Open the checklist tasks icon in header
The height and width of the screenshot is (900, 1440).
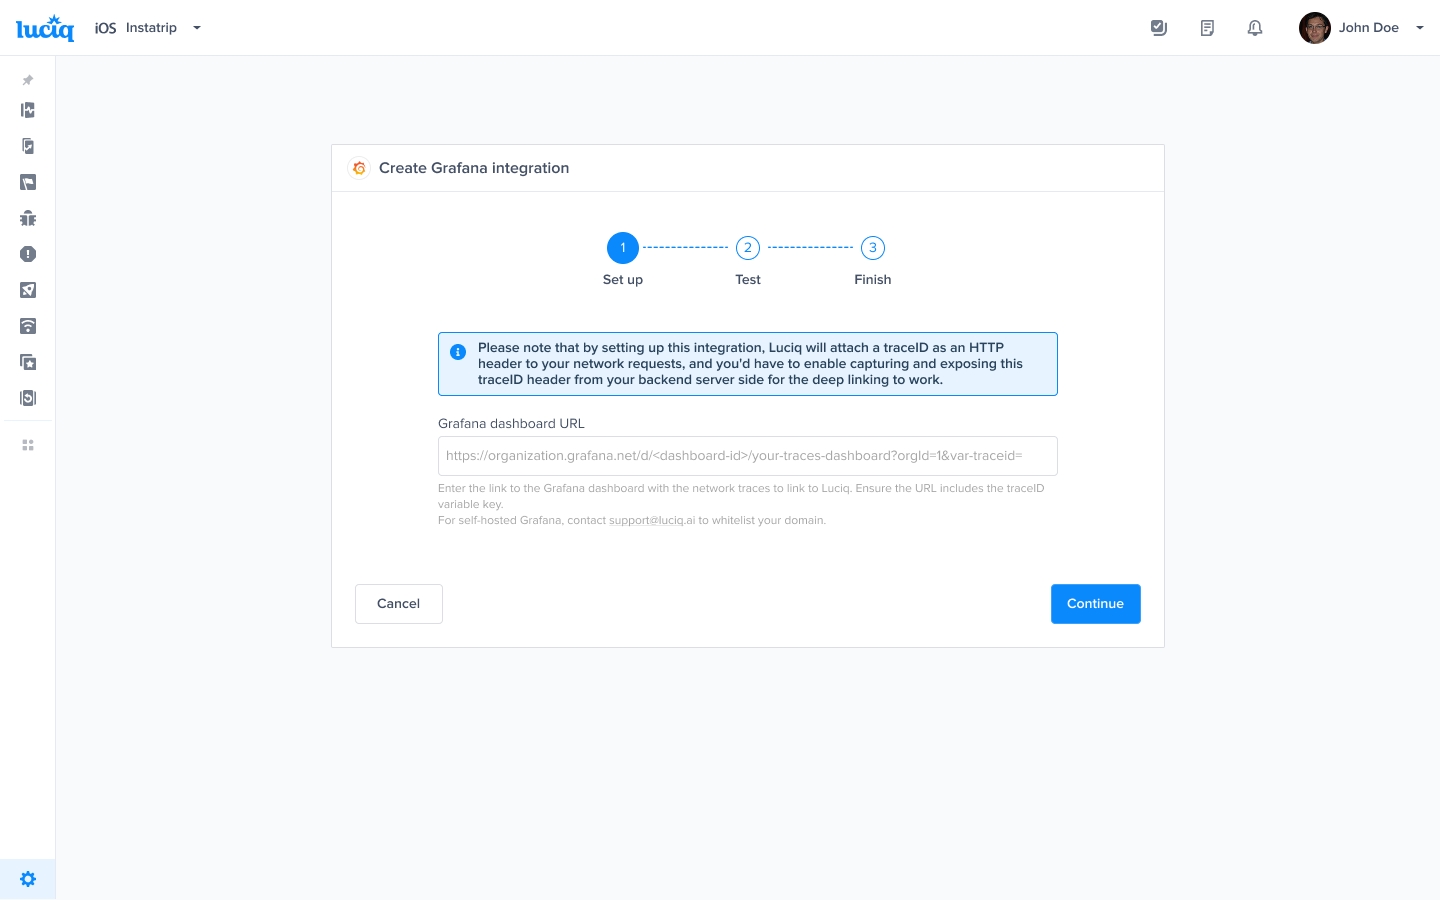[x=1159, y=28]
